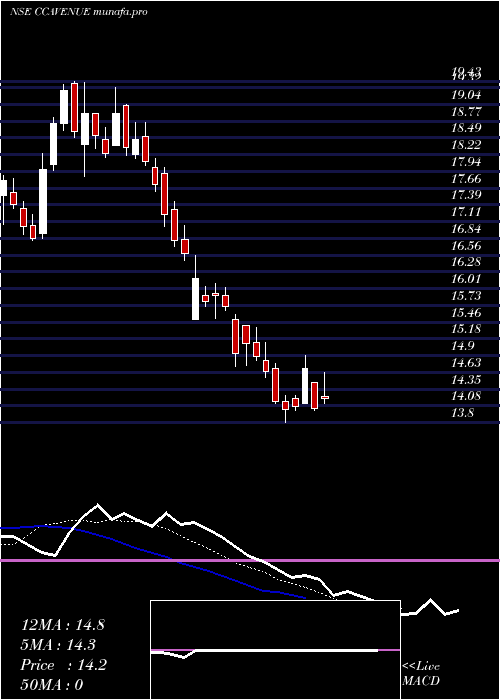The width and height of the screenshot is (500, 700).
Task: Click the 14.08 price label
Action: pos(467,396)
